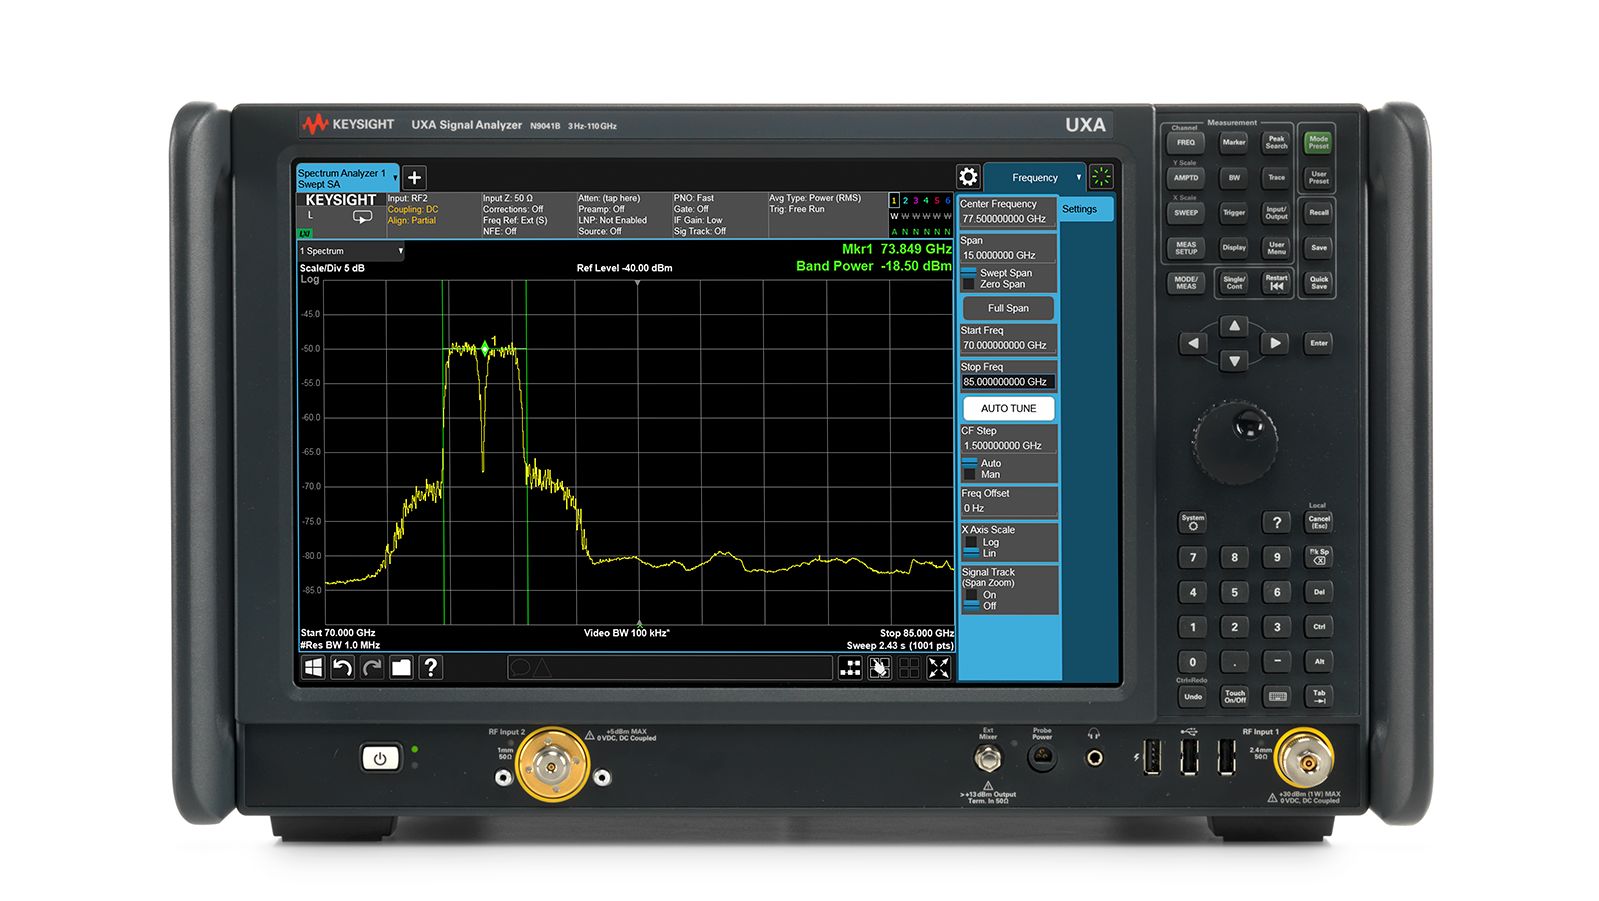Click the Center Frequency value field

1007,219
